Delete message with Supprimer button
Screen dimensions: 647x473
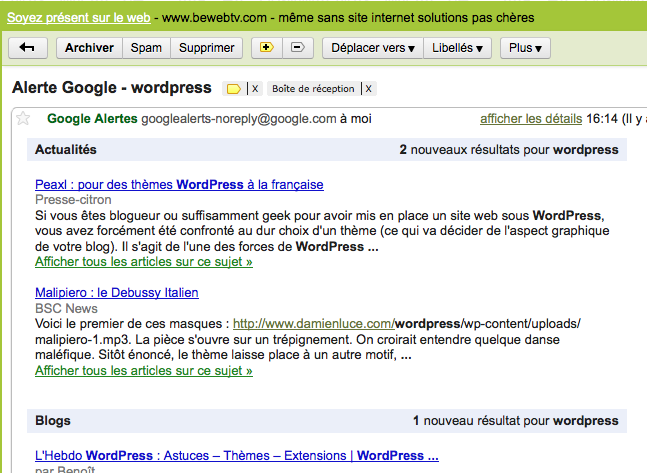point(206,48)
